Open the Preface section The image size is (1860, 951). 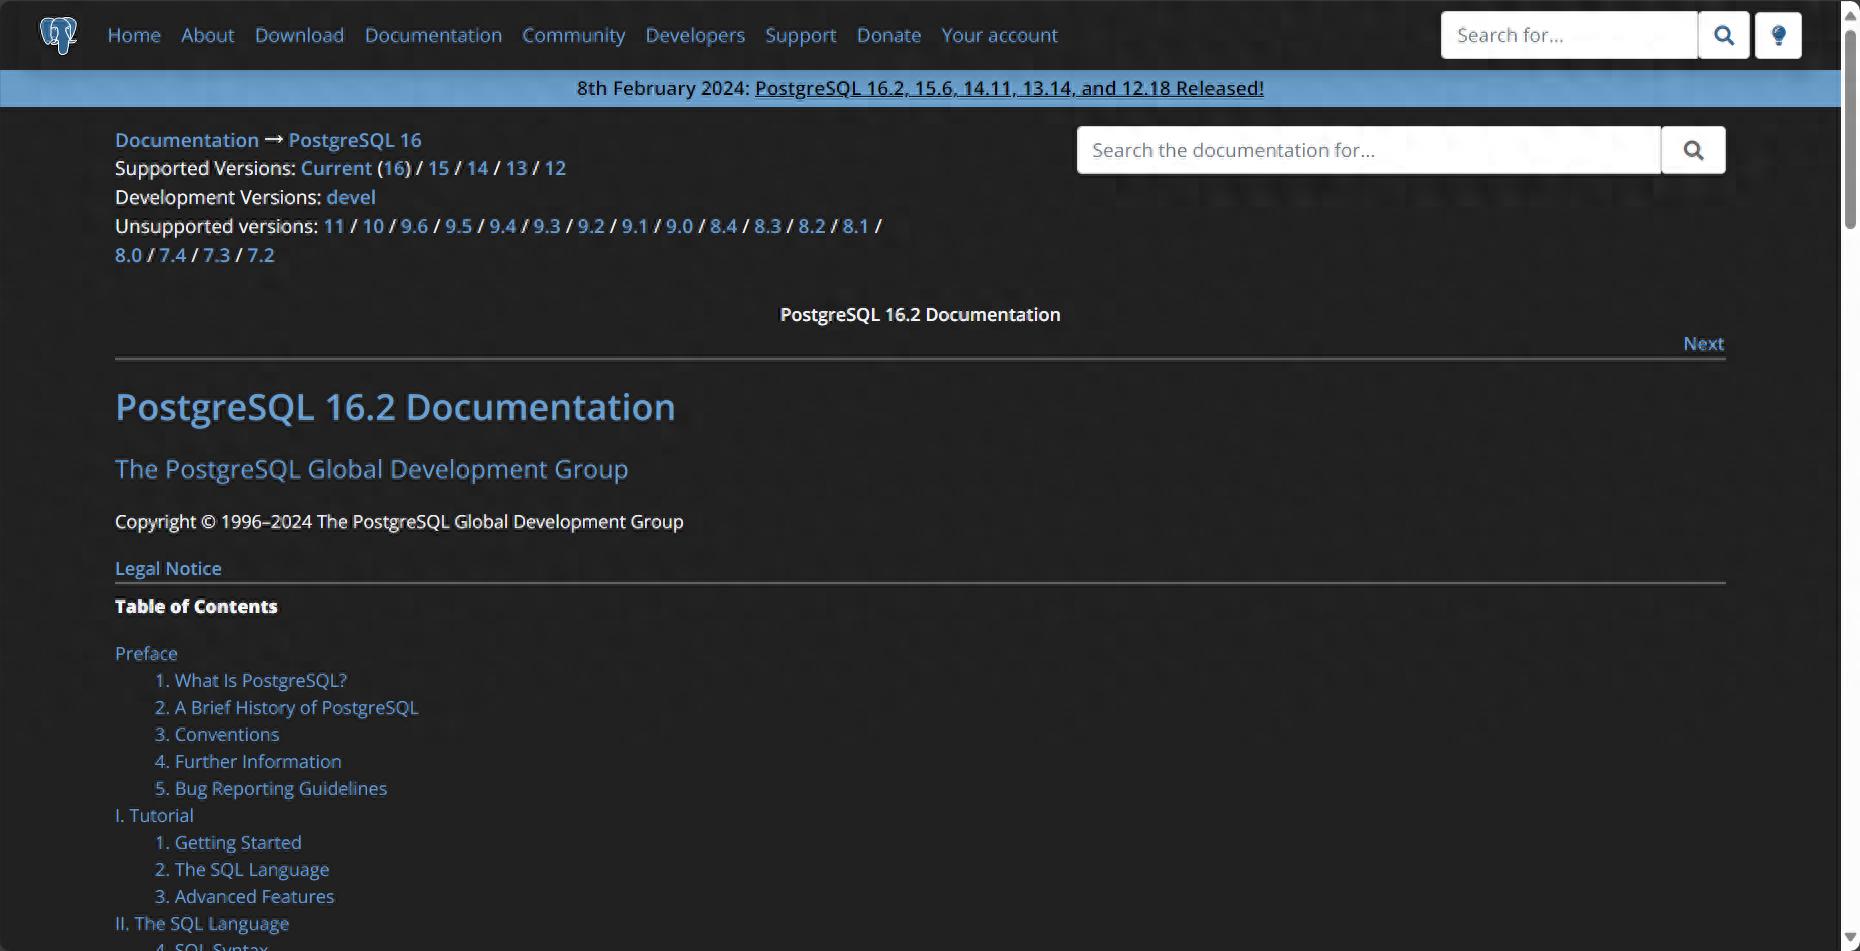point(146,653)
